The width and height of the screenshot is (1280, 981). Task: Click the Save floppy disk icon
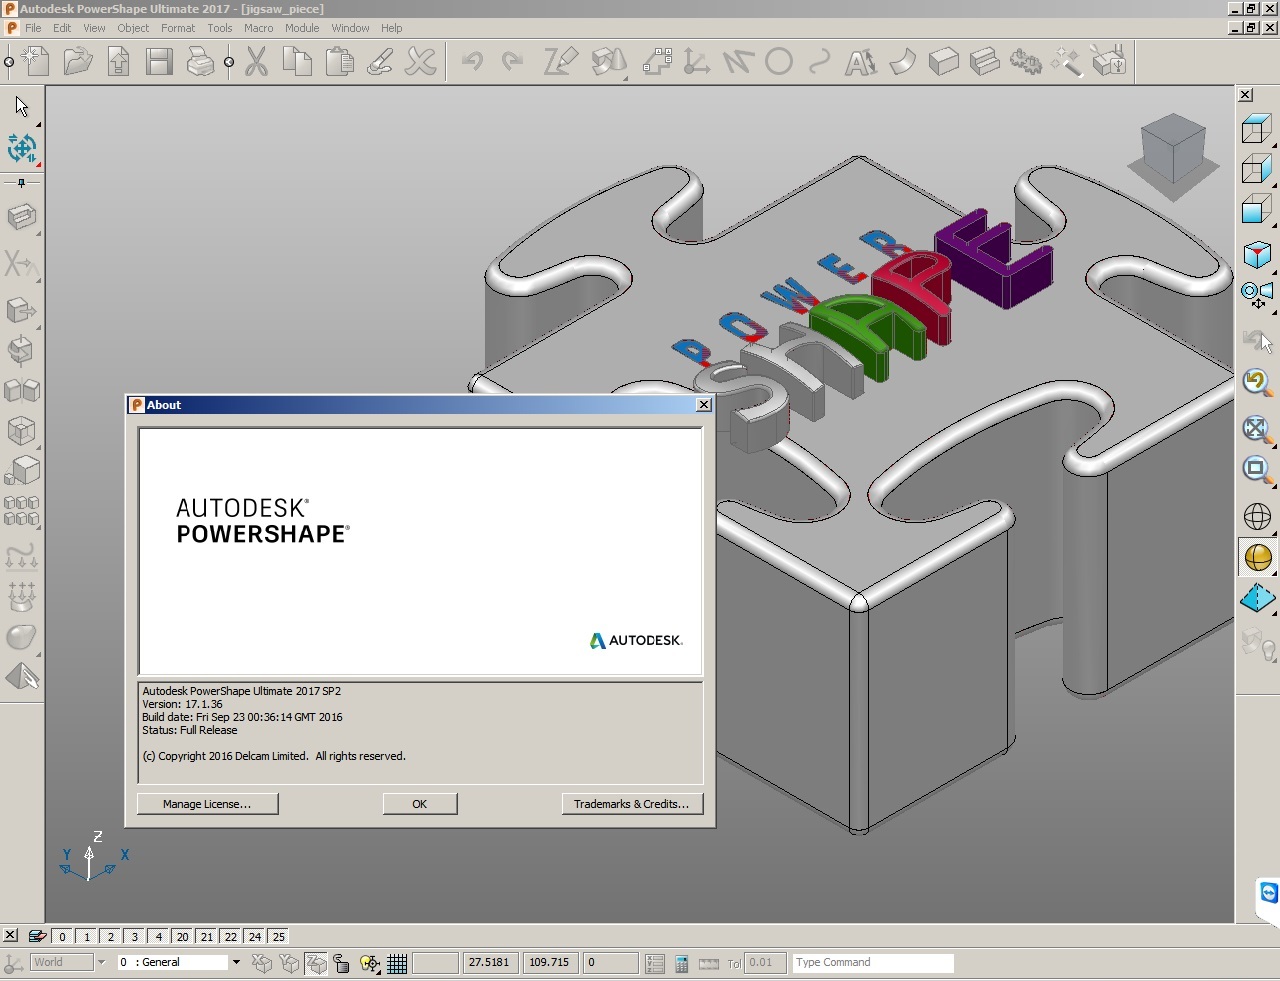(x=159, y=62)
